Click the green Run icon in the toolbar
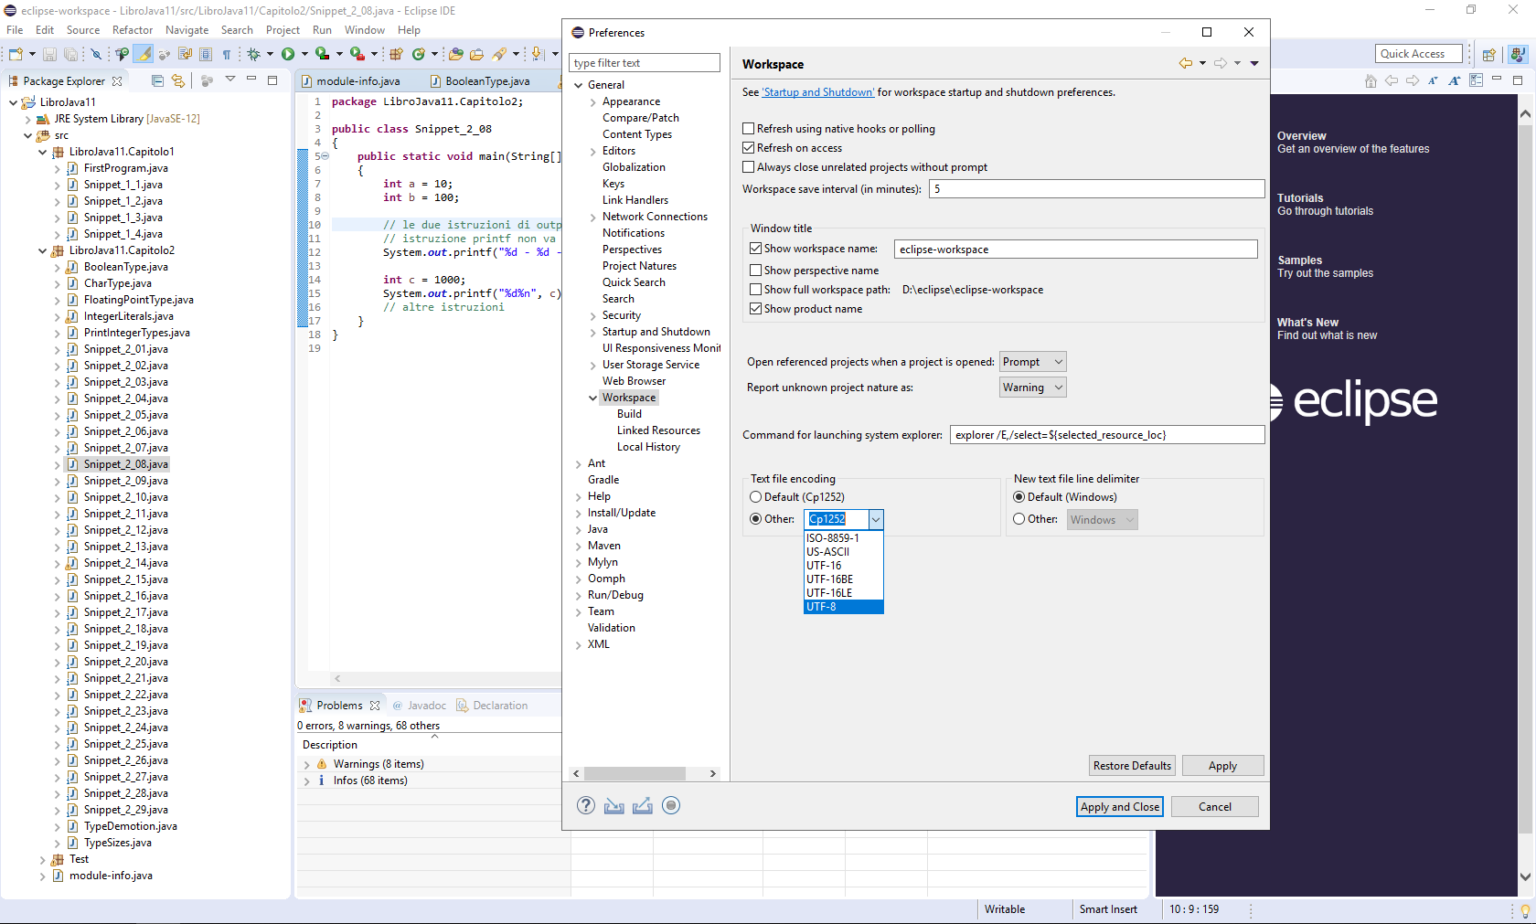This screenshot has height=924, width=1536. [x=288, y=53]
